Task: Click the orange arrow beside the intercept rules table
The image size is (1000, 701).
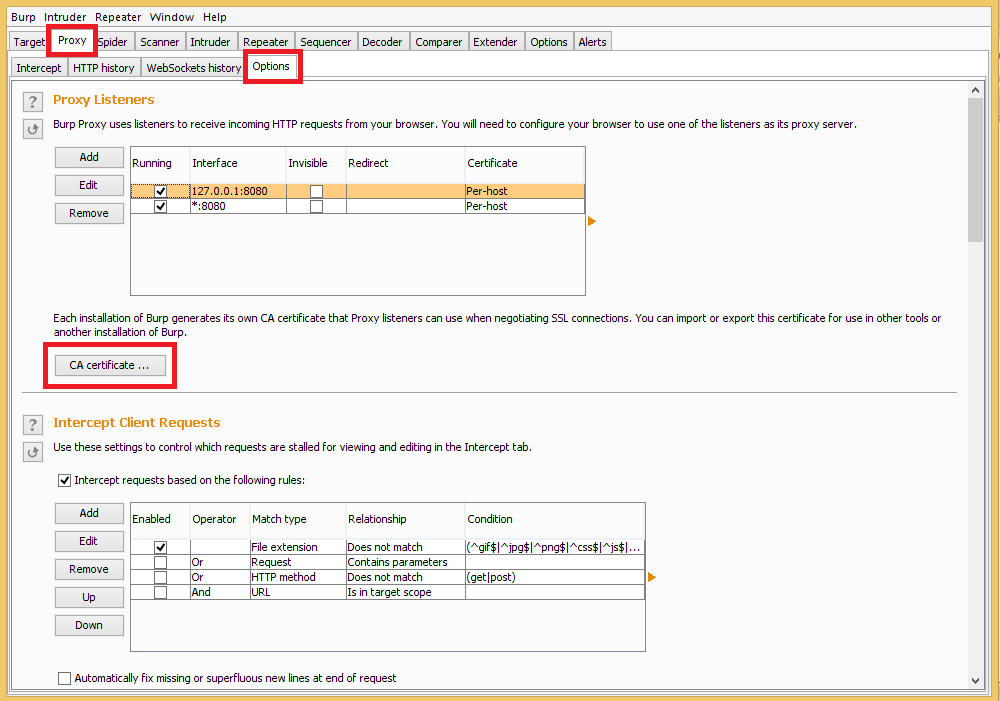Action: 651,577
